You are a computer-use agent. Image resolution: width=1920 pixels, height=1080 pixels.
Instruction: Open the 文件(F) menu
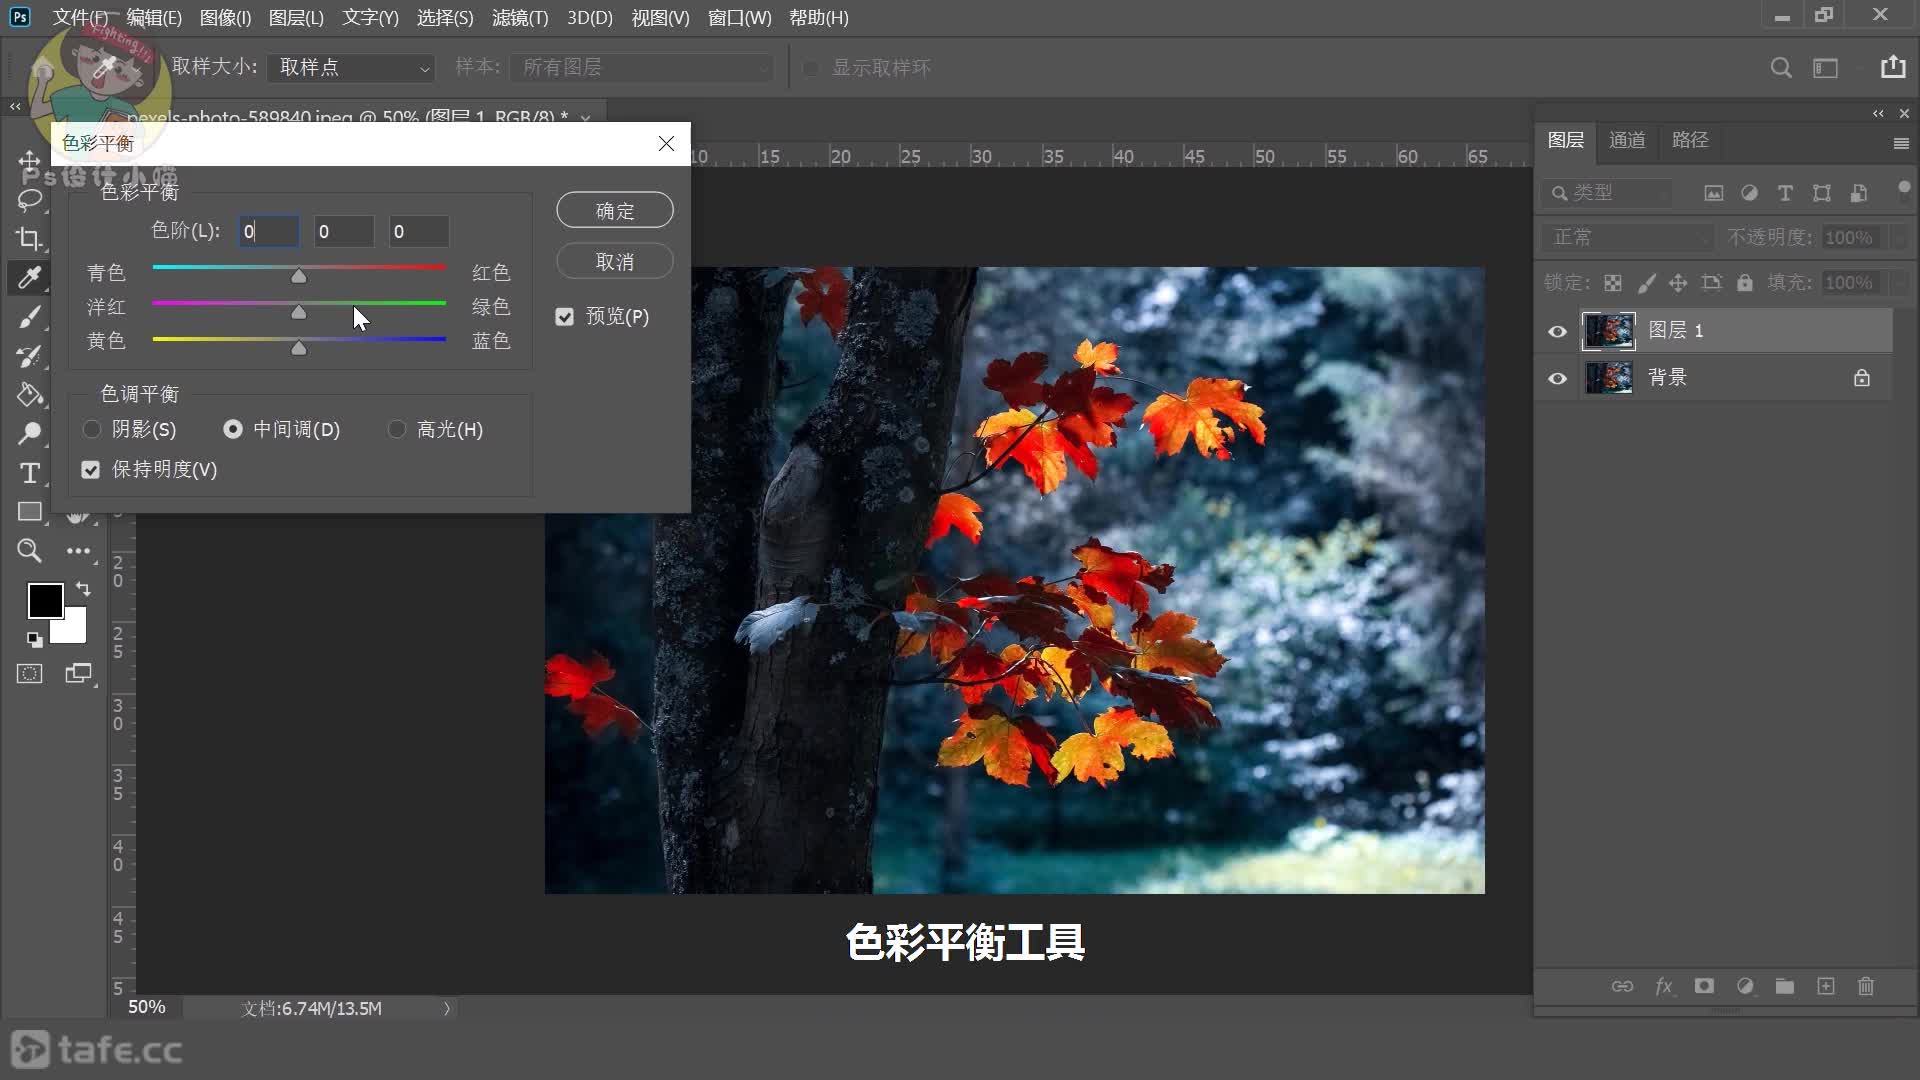(79, 18)
